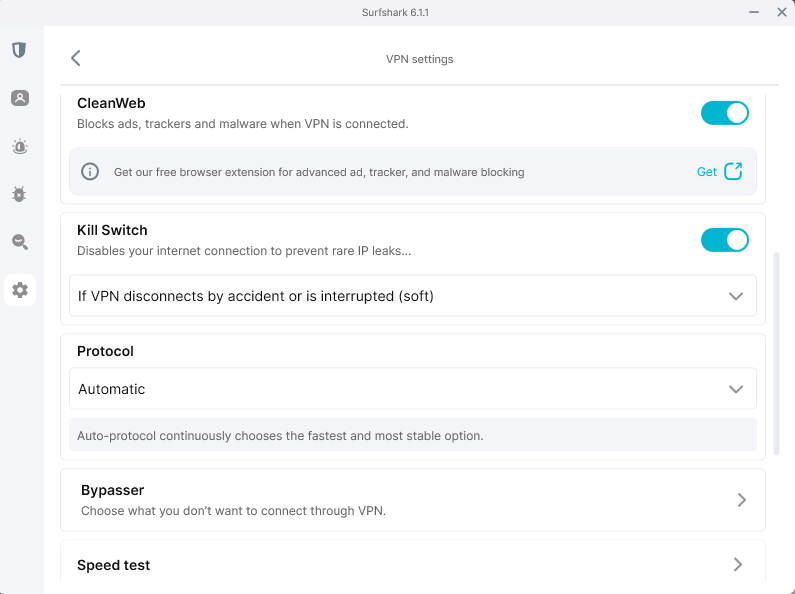
Task: Click the info icon in extension banner
Action: [90, 172]
